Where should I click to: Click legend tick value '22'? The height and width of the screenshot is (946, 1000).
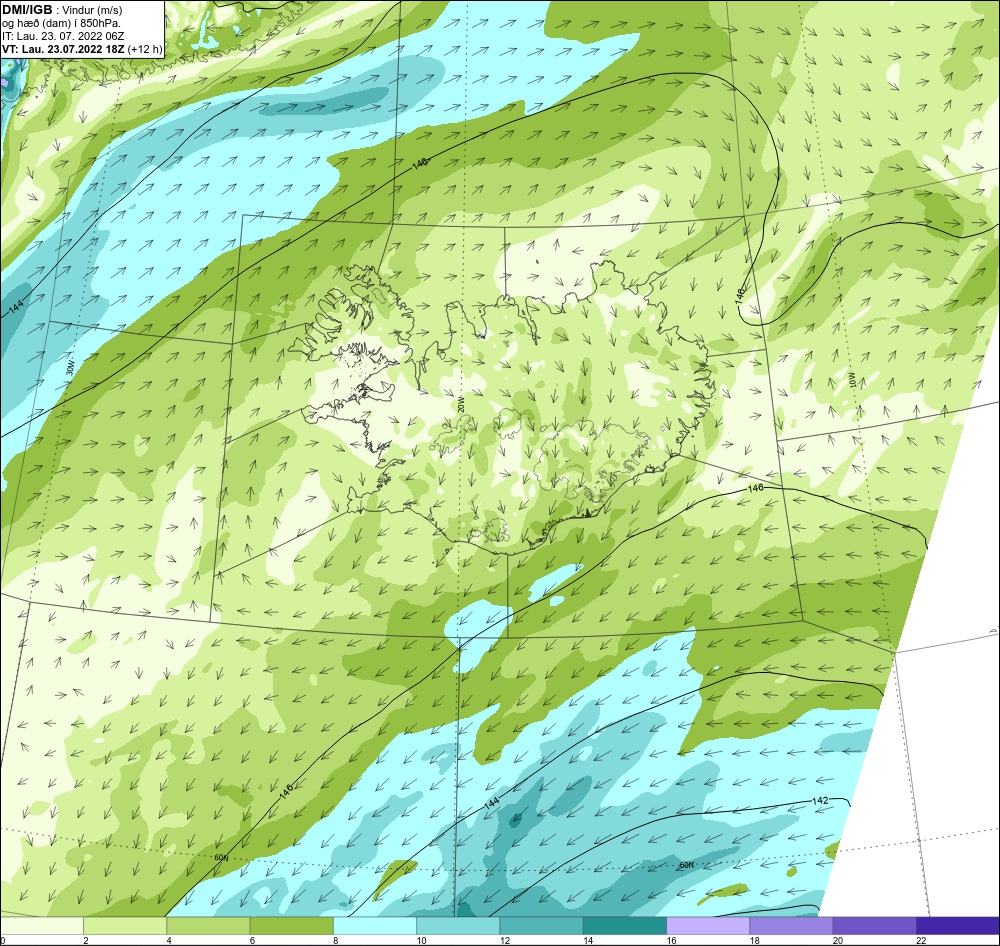point(922,940)
